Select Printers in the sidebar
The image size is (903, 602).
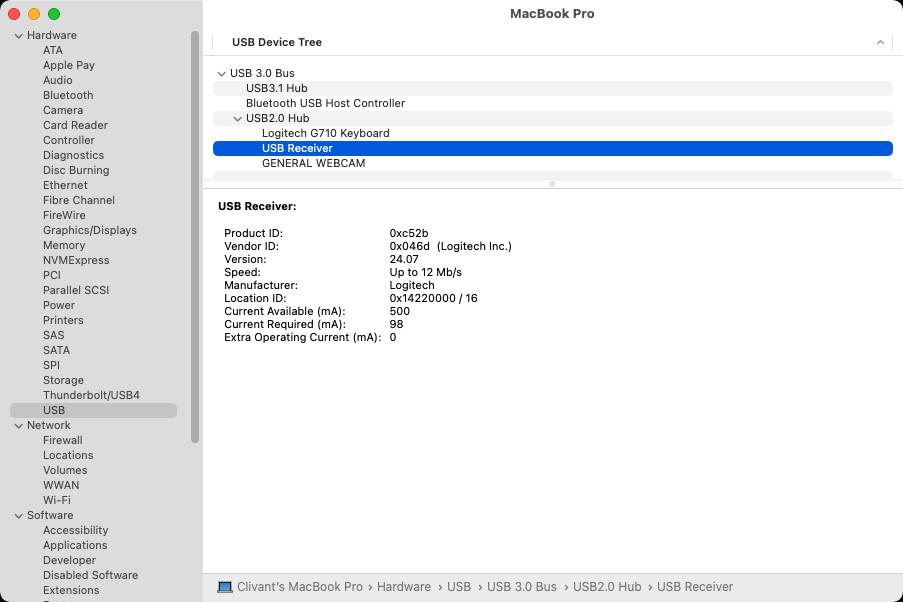(63, 320)
